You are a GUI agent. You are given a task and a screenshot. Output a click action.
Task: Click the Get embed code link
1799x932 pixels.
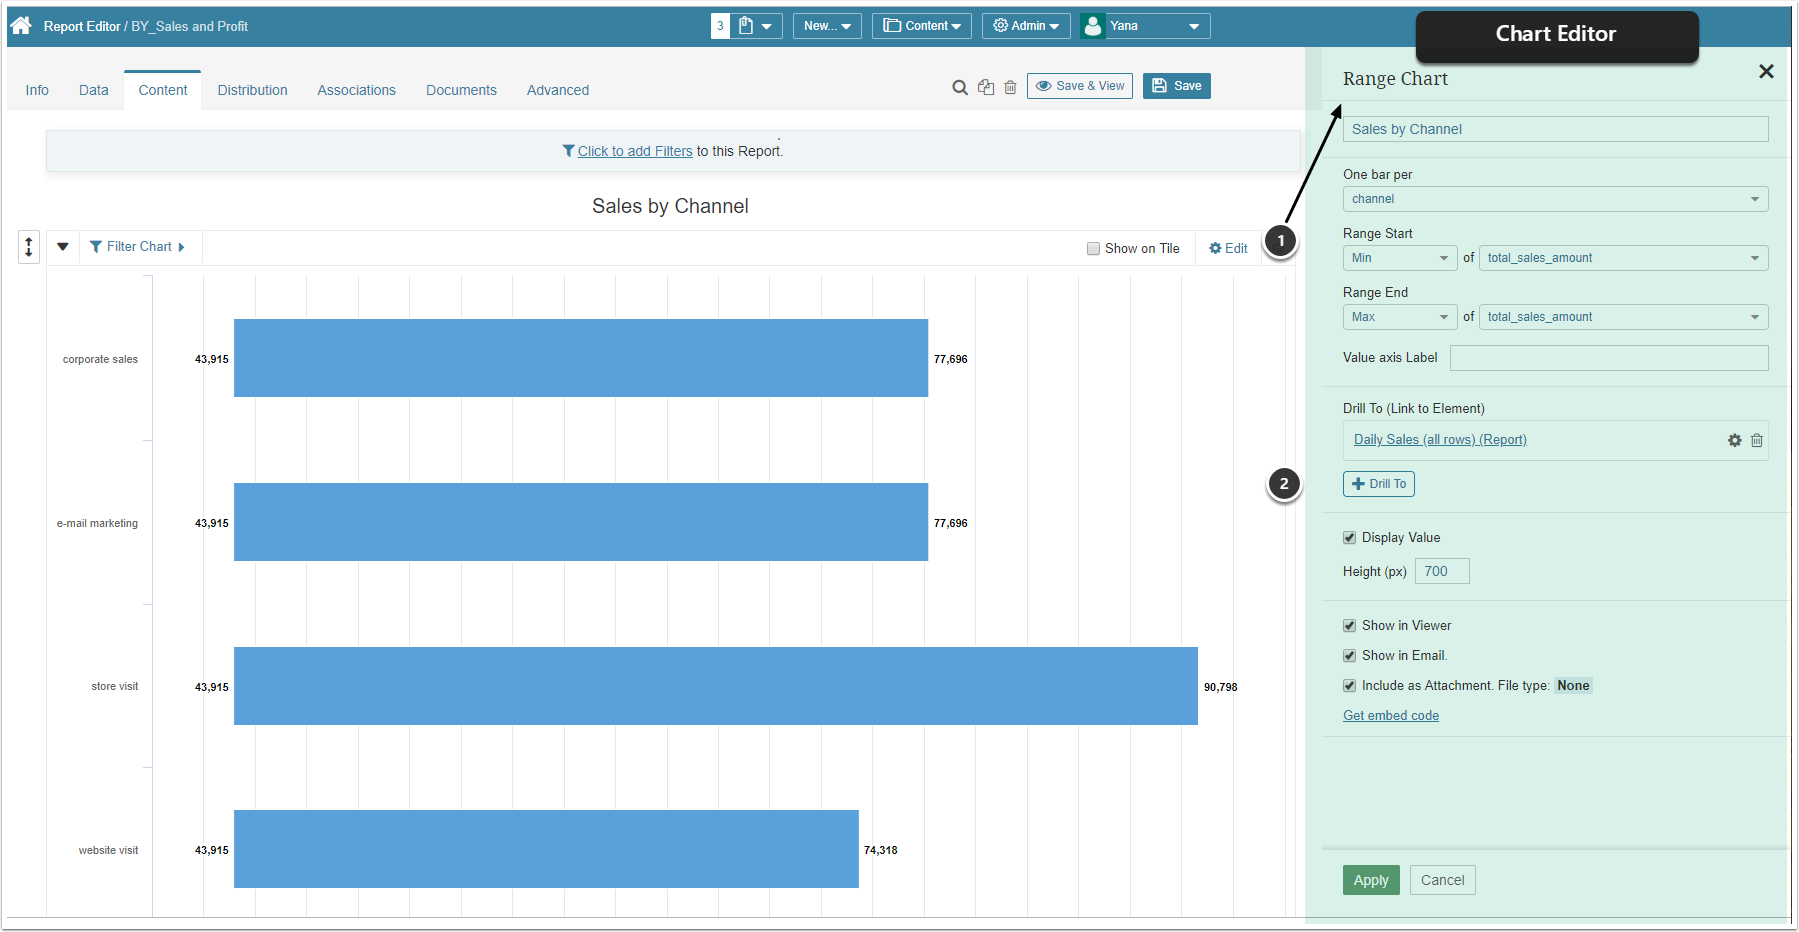pos(1391,716)
